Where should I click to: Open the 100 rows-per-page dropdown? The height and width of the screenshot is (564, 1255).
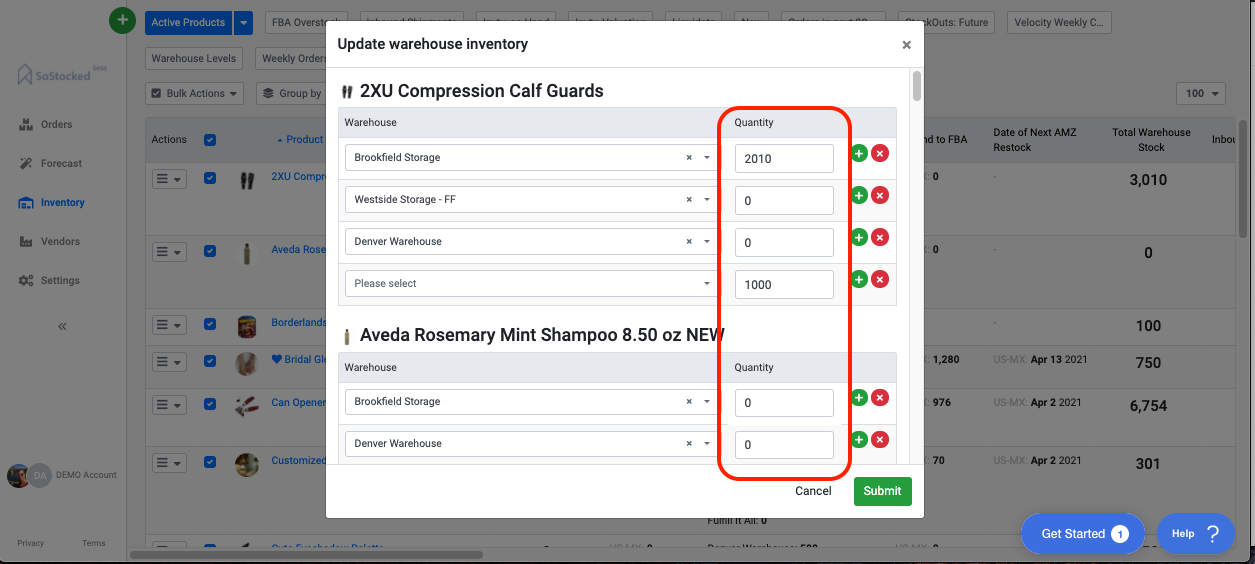1201,93
